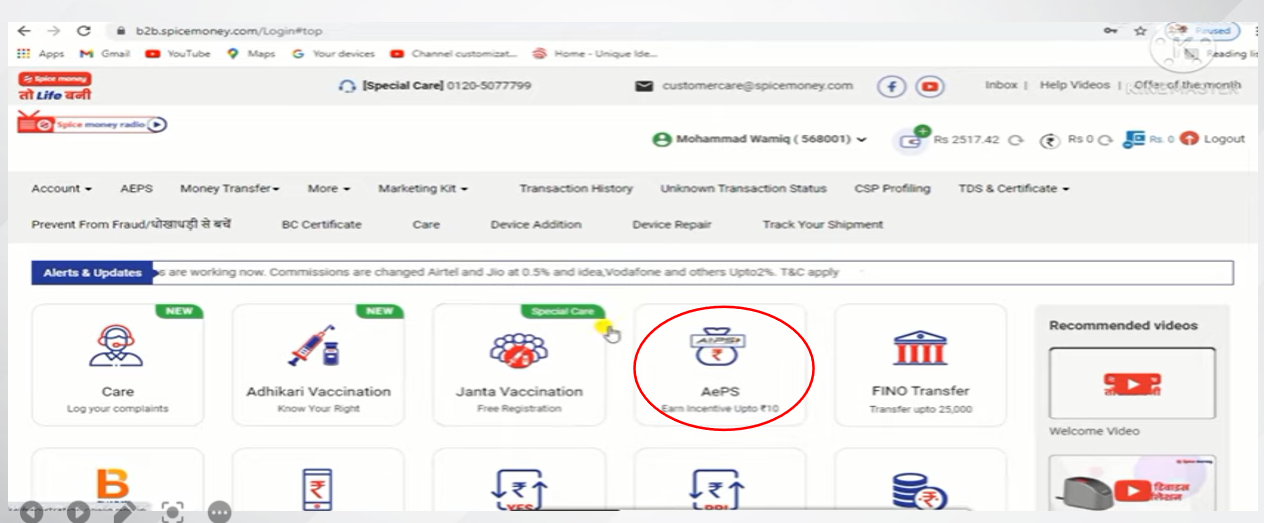Viewport: 1264px width, 523px height.
Task: Open CSP Profiling menu item
Action: point(892,188)
